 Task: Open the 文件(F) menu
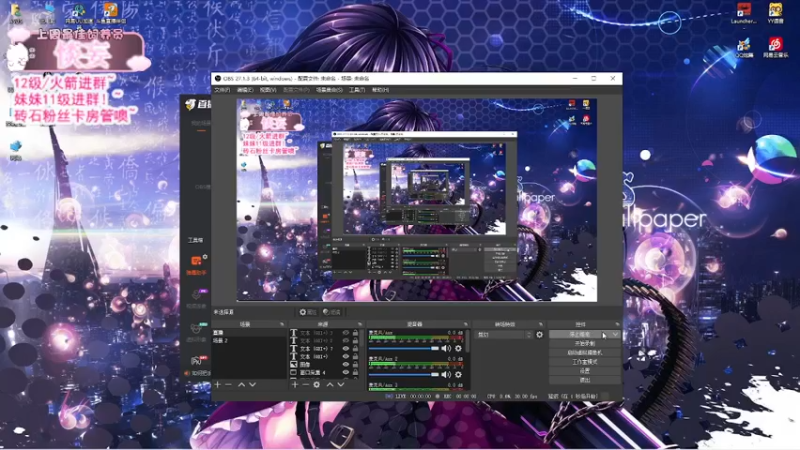pos(222,90)
